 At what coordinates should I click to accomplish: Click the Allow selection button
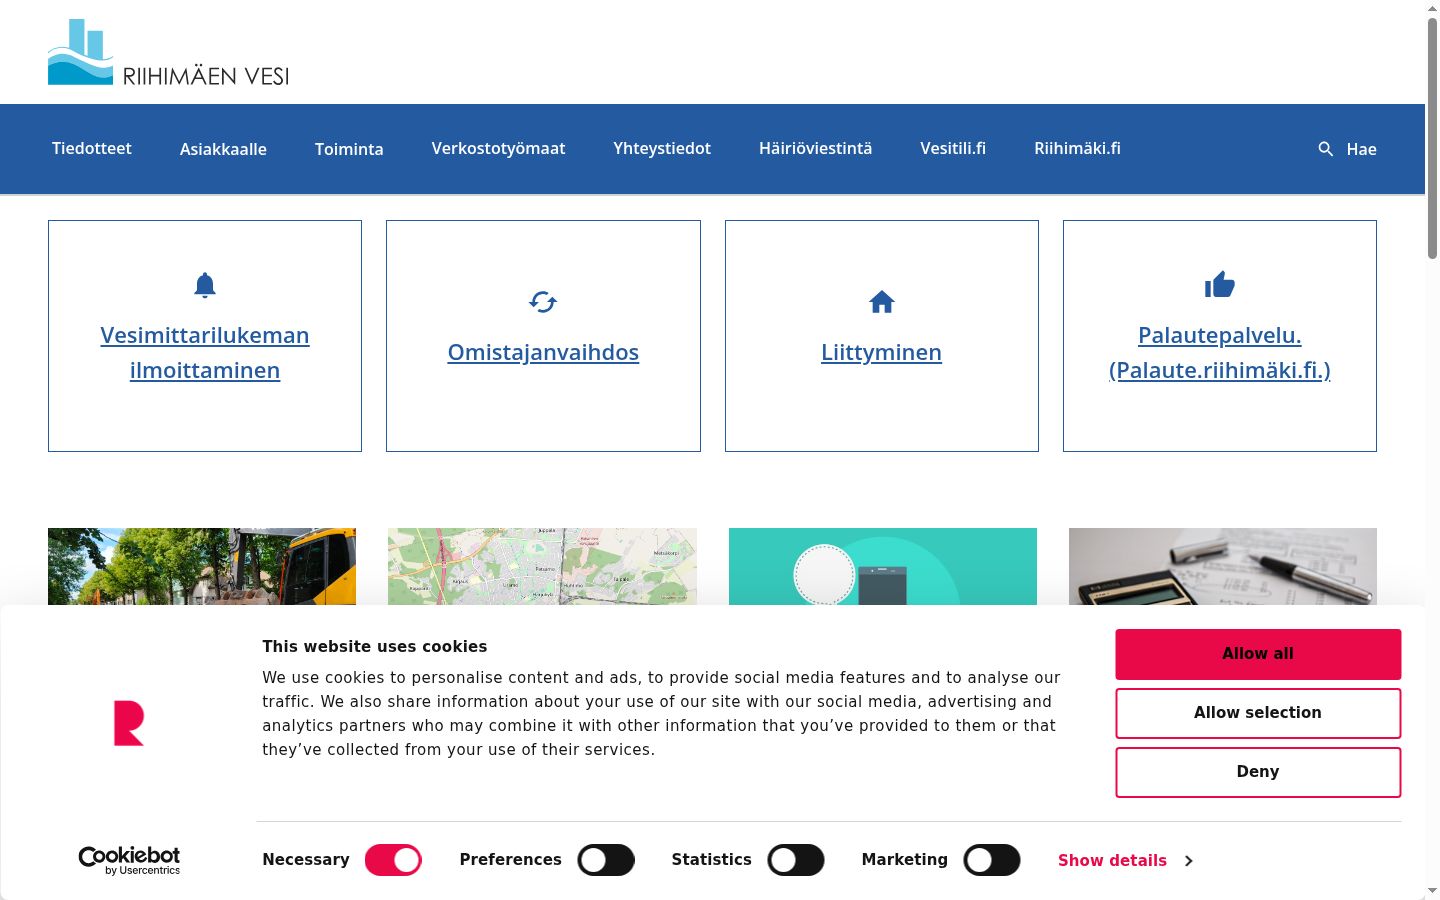[x=1258, y=713]
